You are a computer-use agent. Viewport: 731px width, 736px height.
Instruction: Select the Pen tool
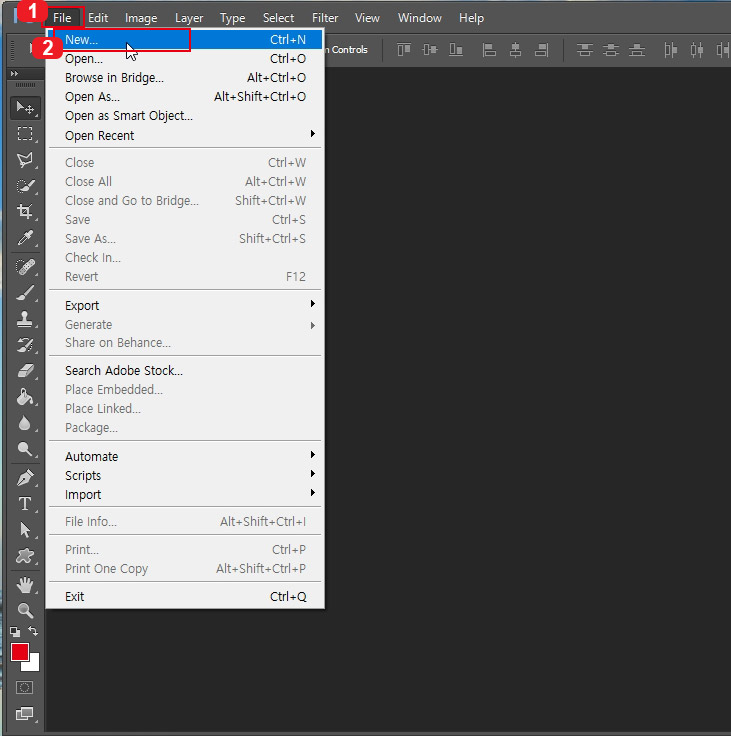point(25,478)
